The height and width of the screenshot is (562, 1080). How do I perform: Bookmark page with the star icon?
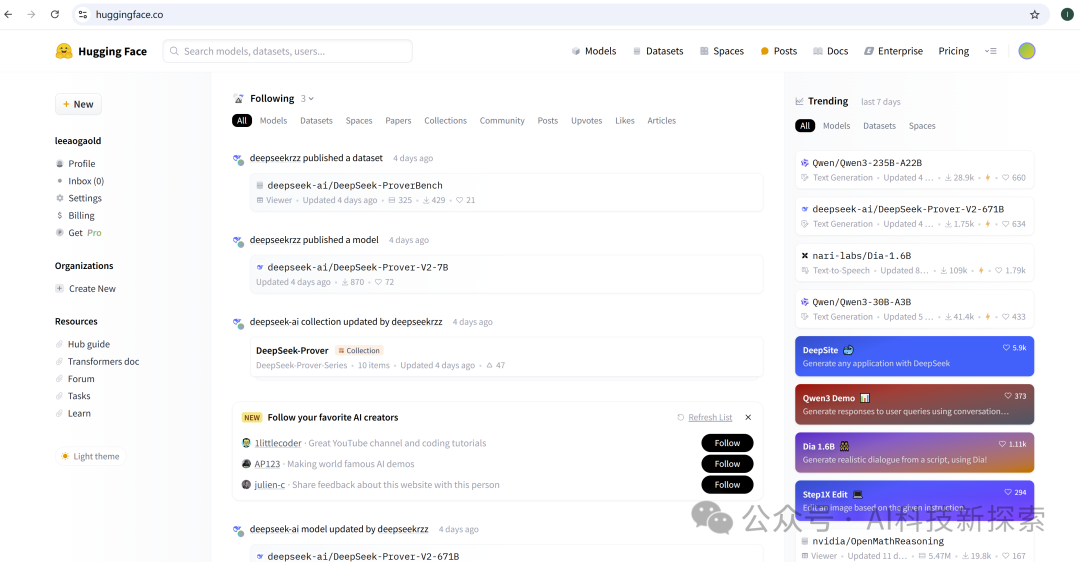tap(1034, 14)
